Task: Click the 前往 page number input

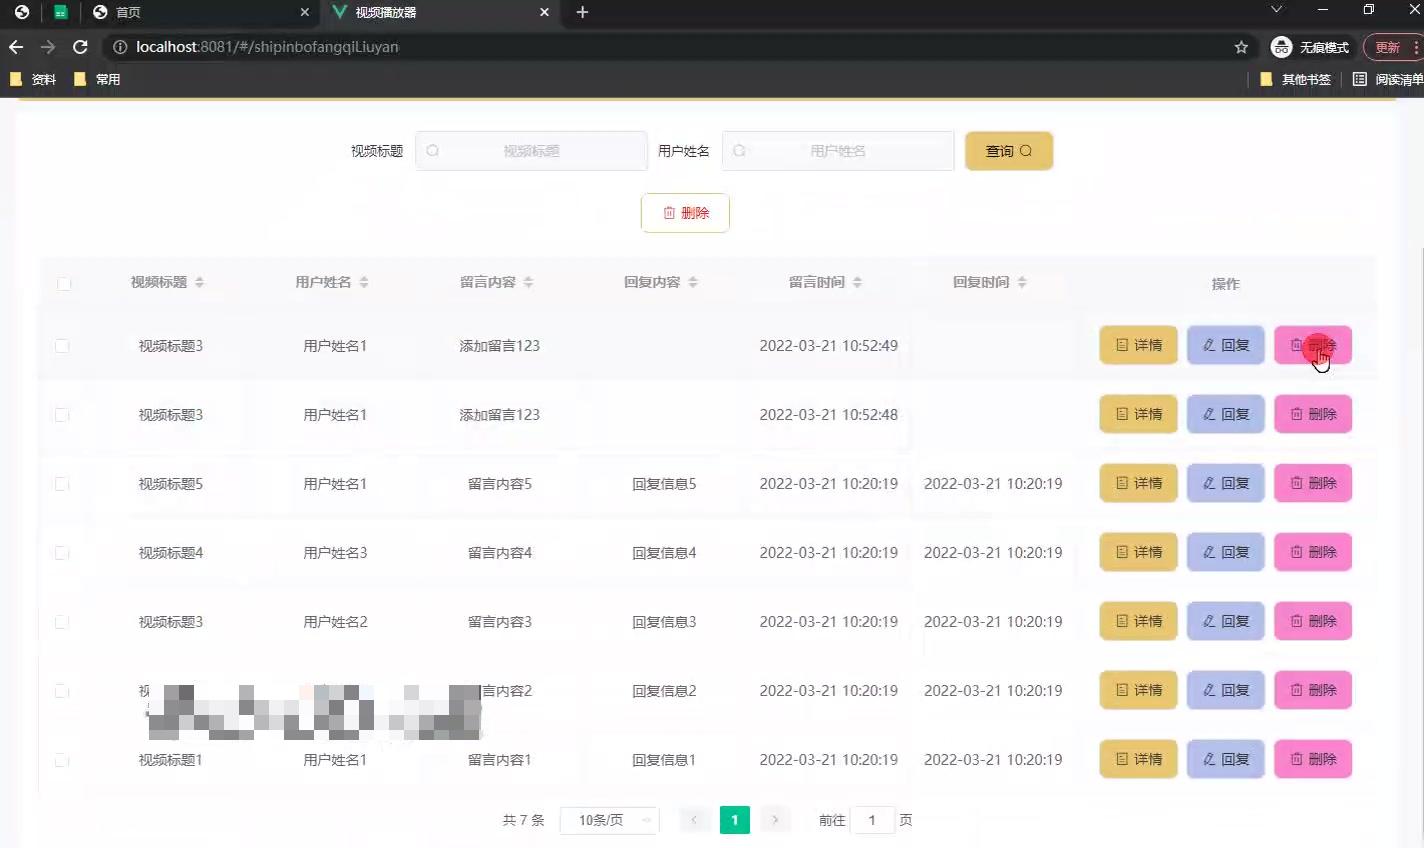Action: click(872, 820)
